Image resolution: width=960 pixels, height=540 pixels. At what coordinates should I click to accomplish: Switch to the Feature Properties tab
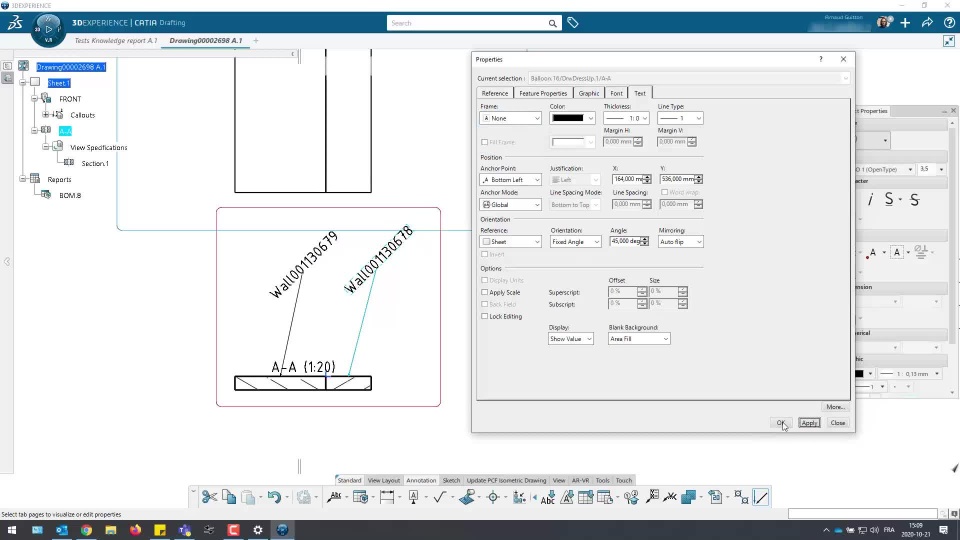click(543, 93)
